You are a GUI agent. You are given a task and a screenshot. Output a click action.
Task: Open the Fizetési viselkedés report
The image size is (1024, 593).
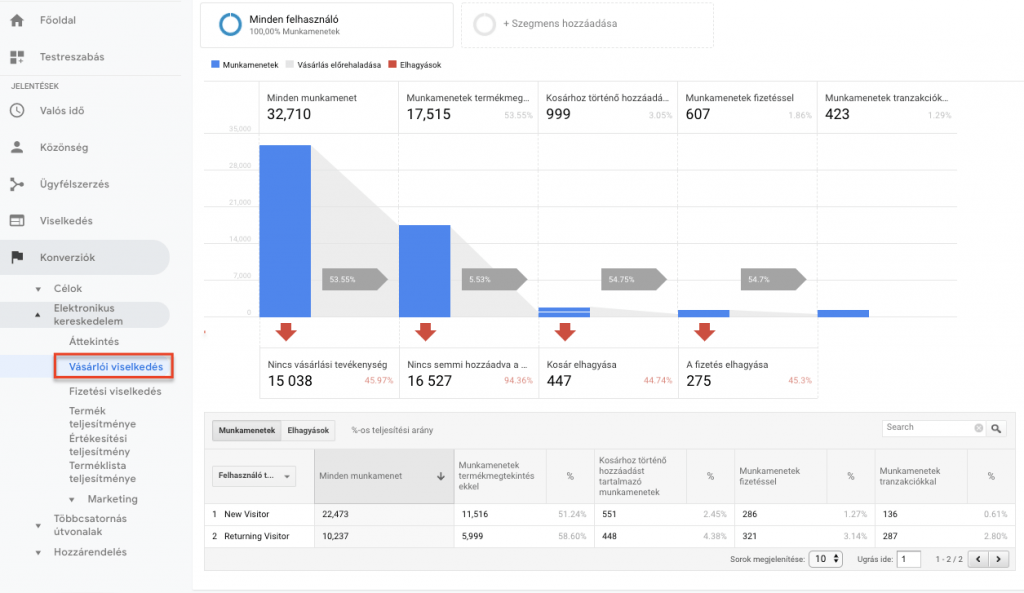point(115,391)
